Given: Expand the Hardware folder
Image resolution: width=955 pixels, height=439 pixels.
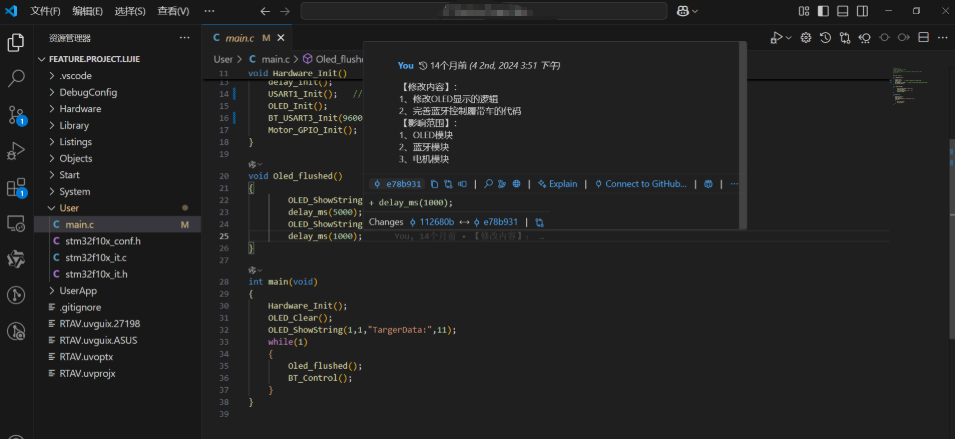Looking at the screenshot, I should (x=117, y=109).
